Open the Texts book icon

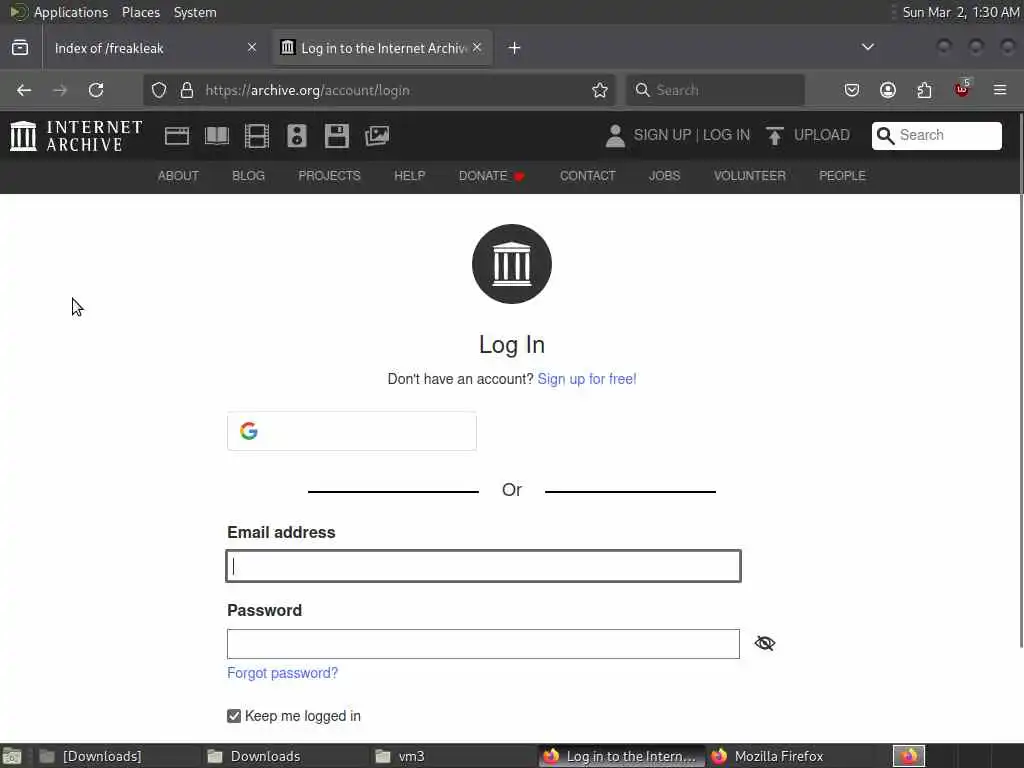click(x=217, y=136)
